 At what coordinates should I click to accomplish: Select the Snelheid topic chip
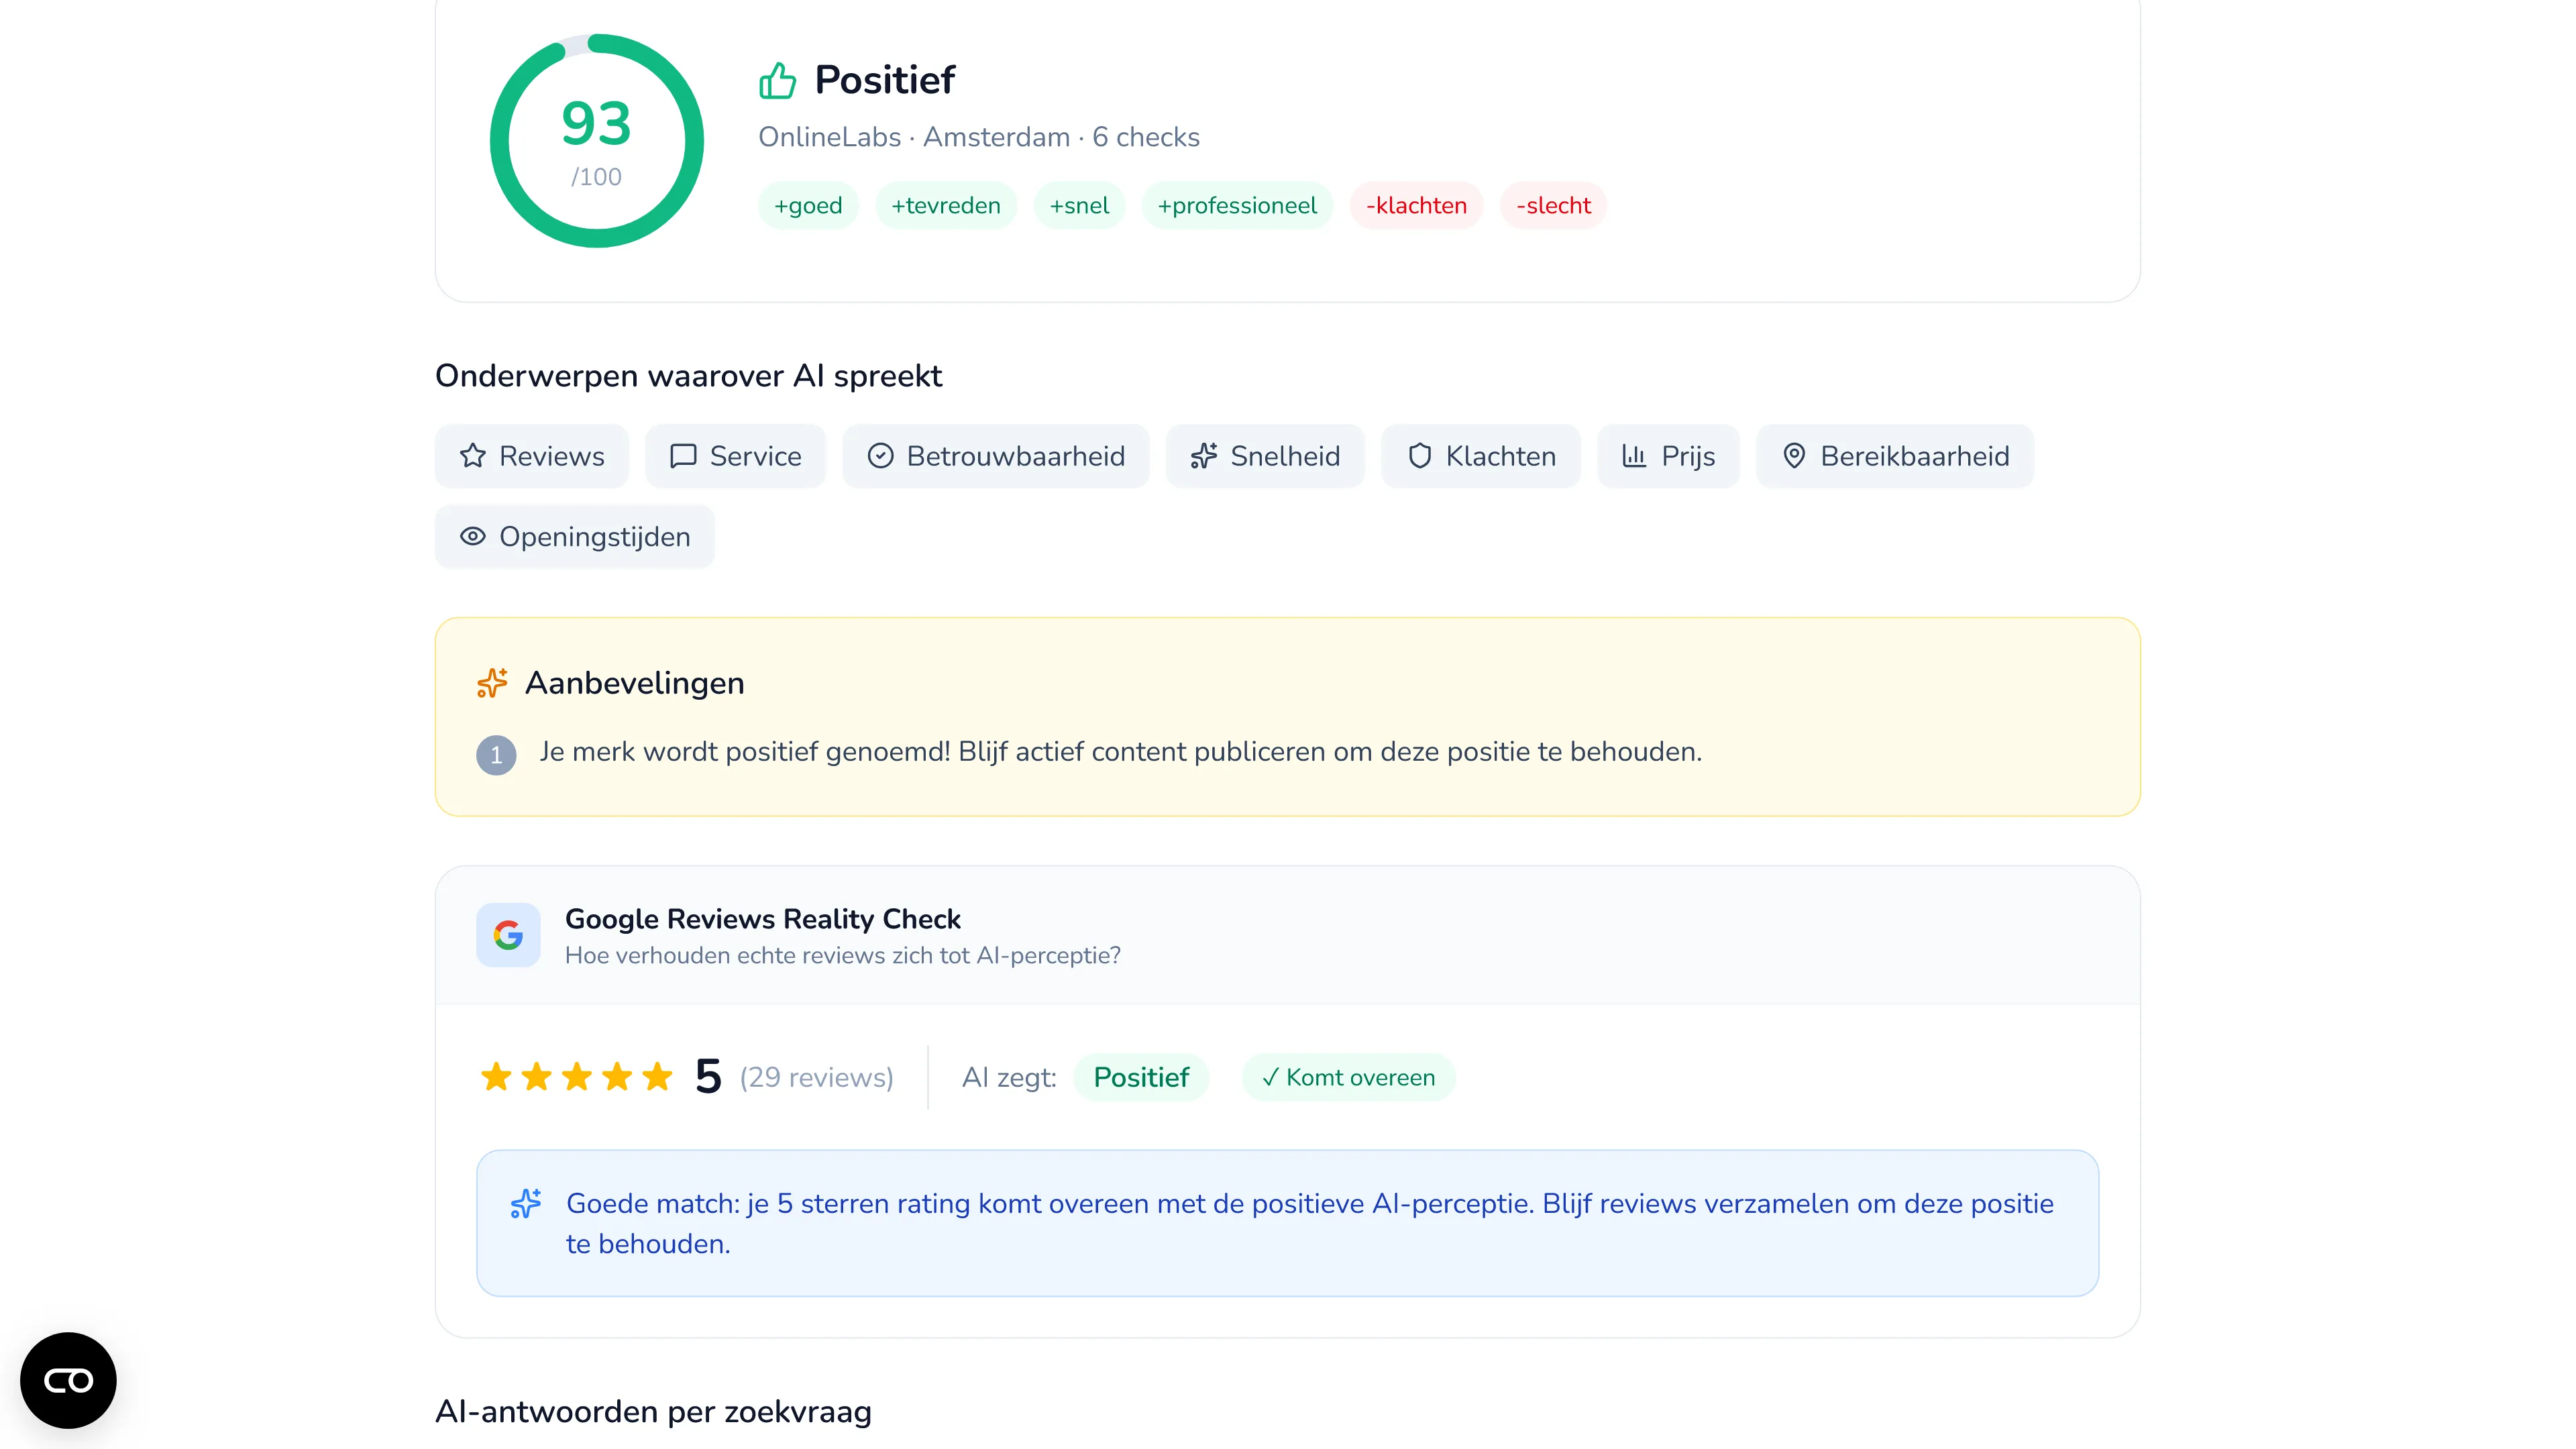point(1265,456)
